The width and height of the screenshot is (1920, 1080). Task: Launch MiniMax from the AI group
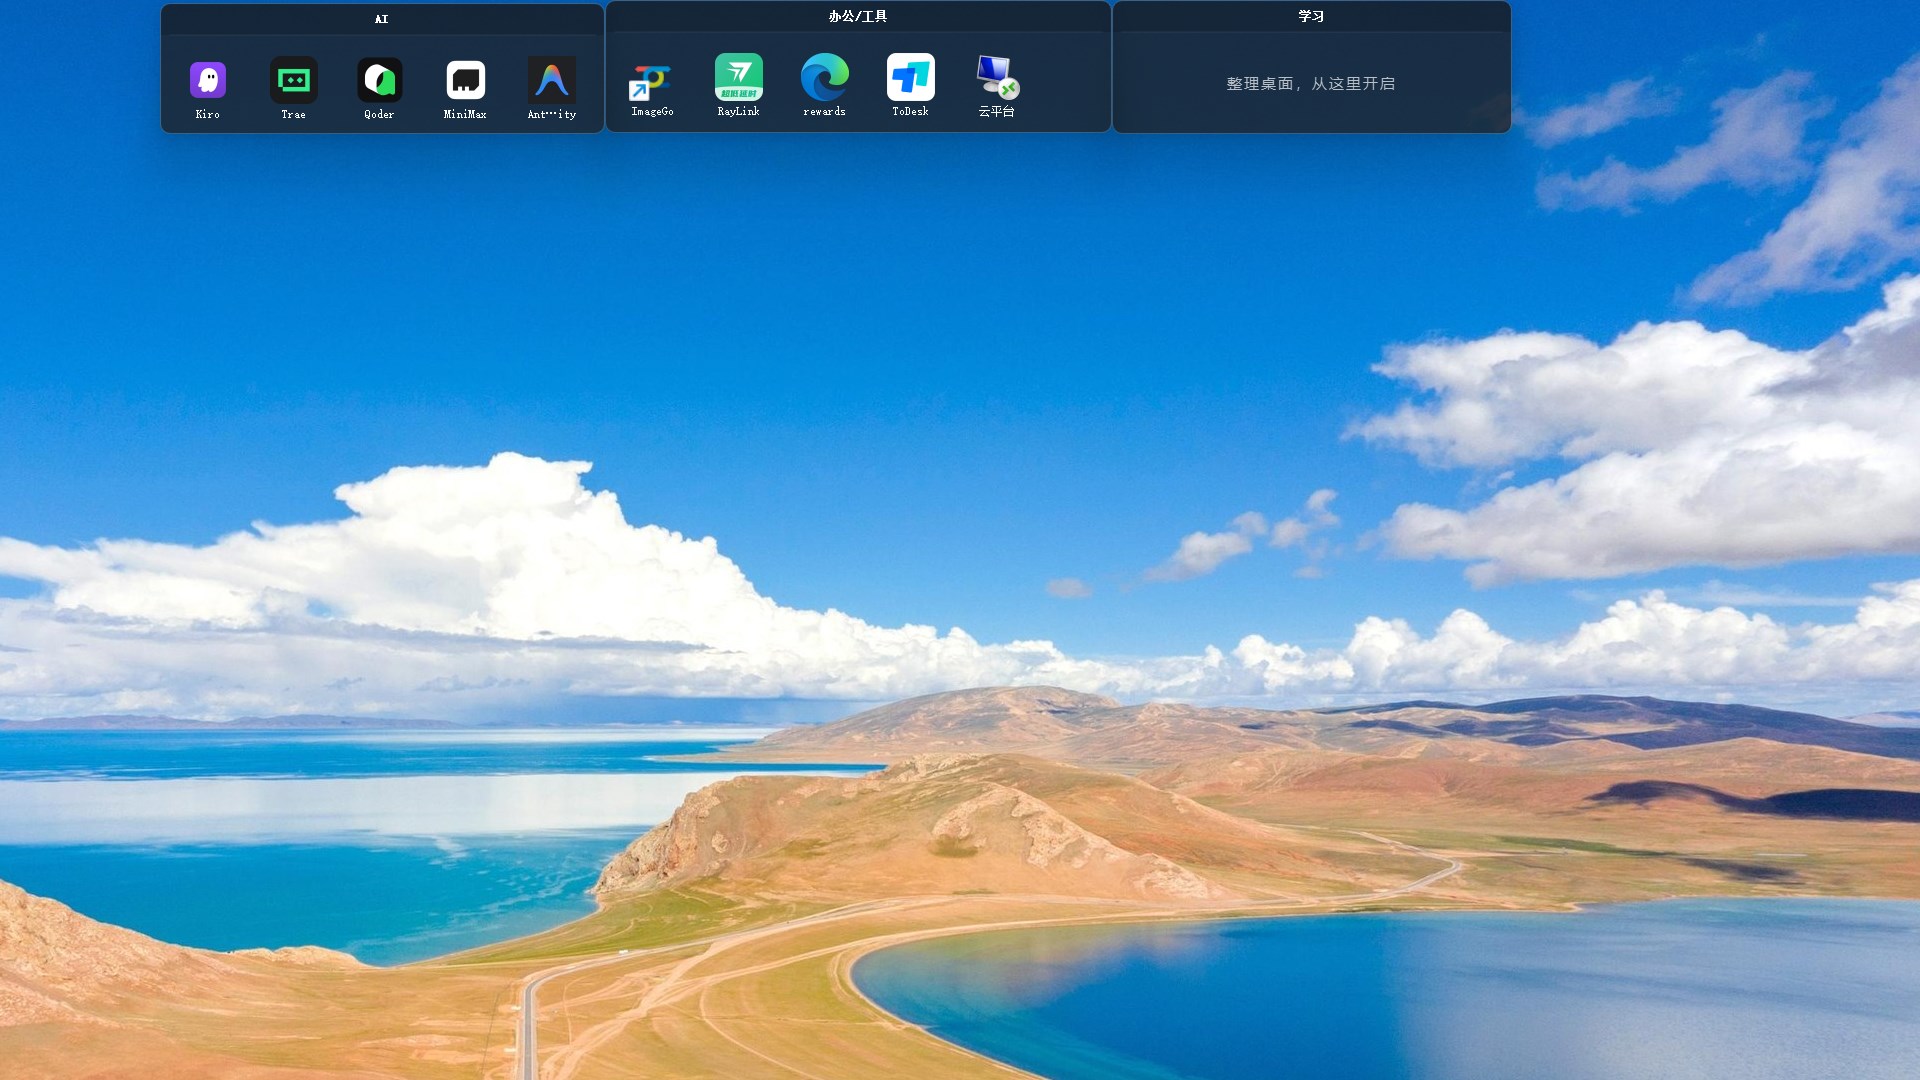coord(465,80)
